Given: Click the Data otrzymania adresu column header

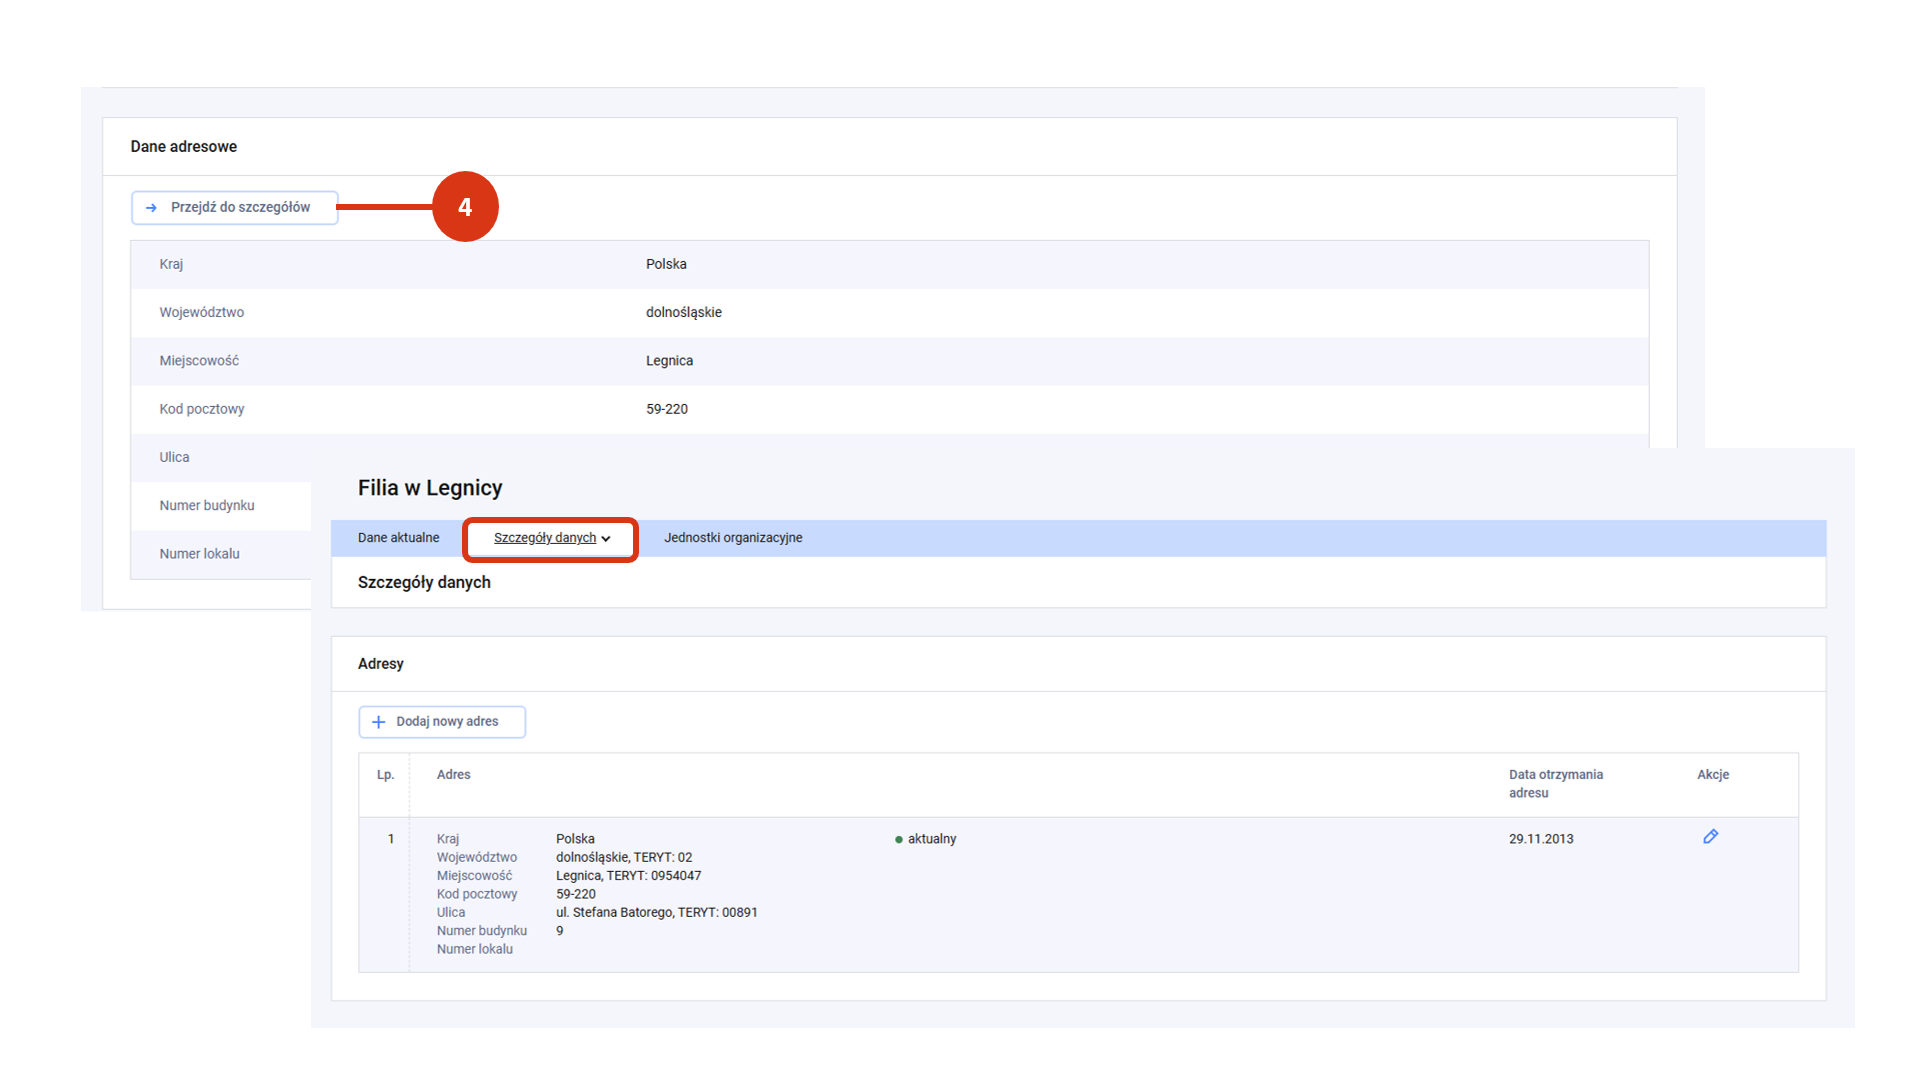Looking at the screenshot, I should click(1555, 784).
